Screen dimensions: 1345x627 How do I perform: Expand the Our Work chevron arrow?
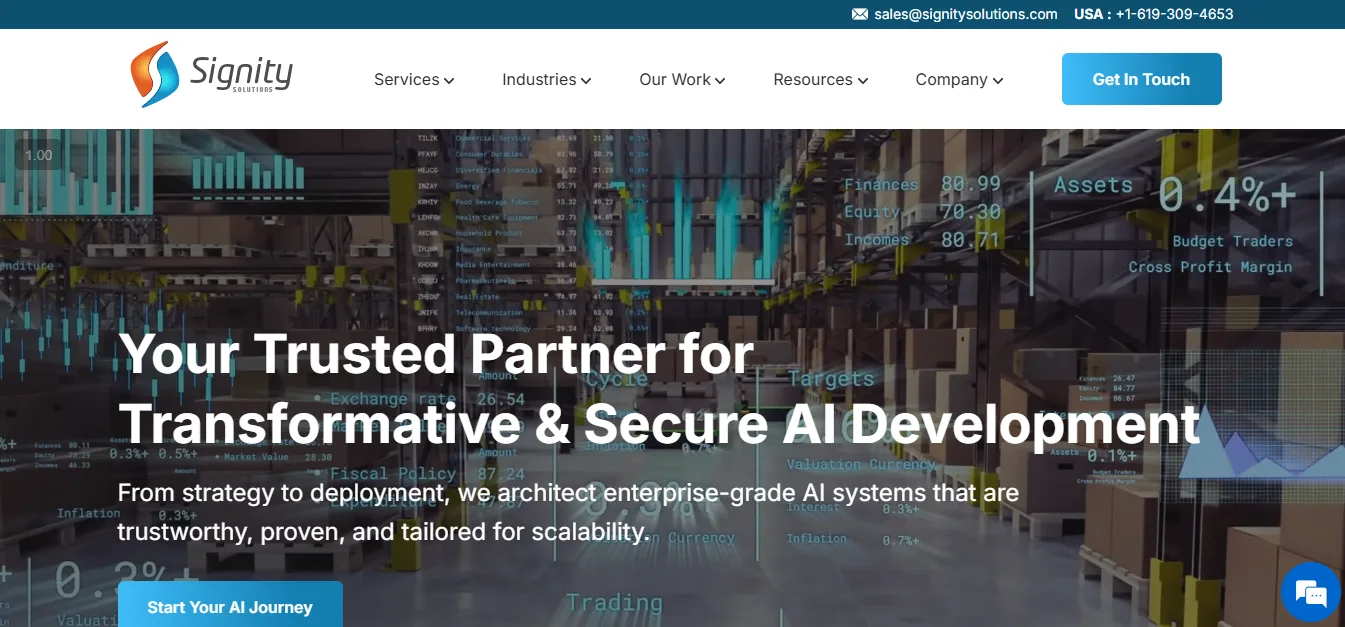720,81
